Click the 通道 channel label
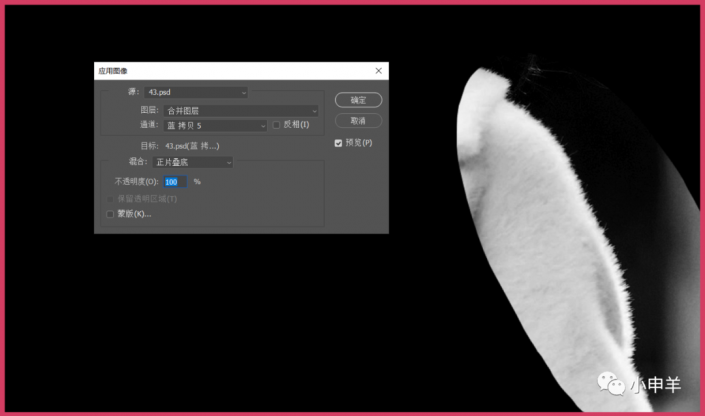Image resolution: width=705 pixels, height=416 pixels. click(150, 125)
